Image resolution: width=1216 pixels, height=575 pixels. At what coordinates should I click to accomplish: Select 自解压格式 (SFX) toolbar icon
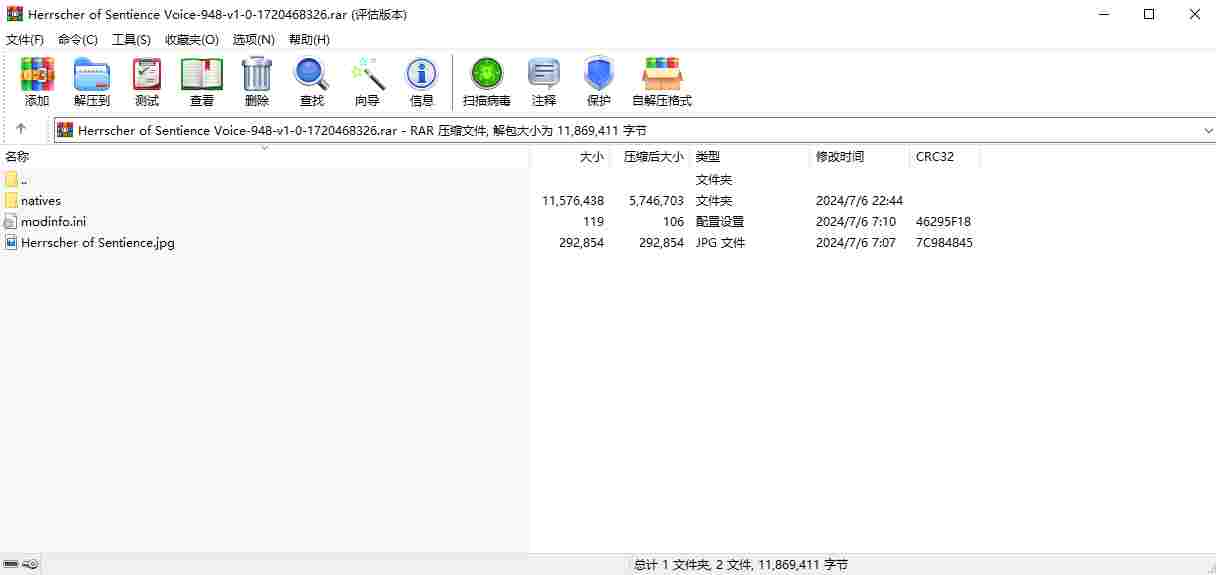click(x=662, y=74)
